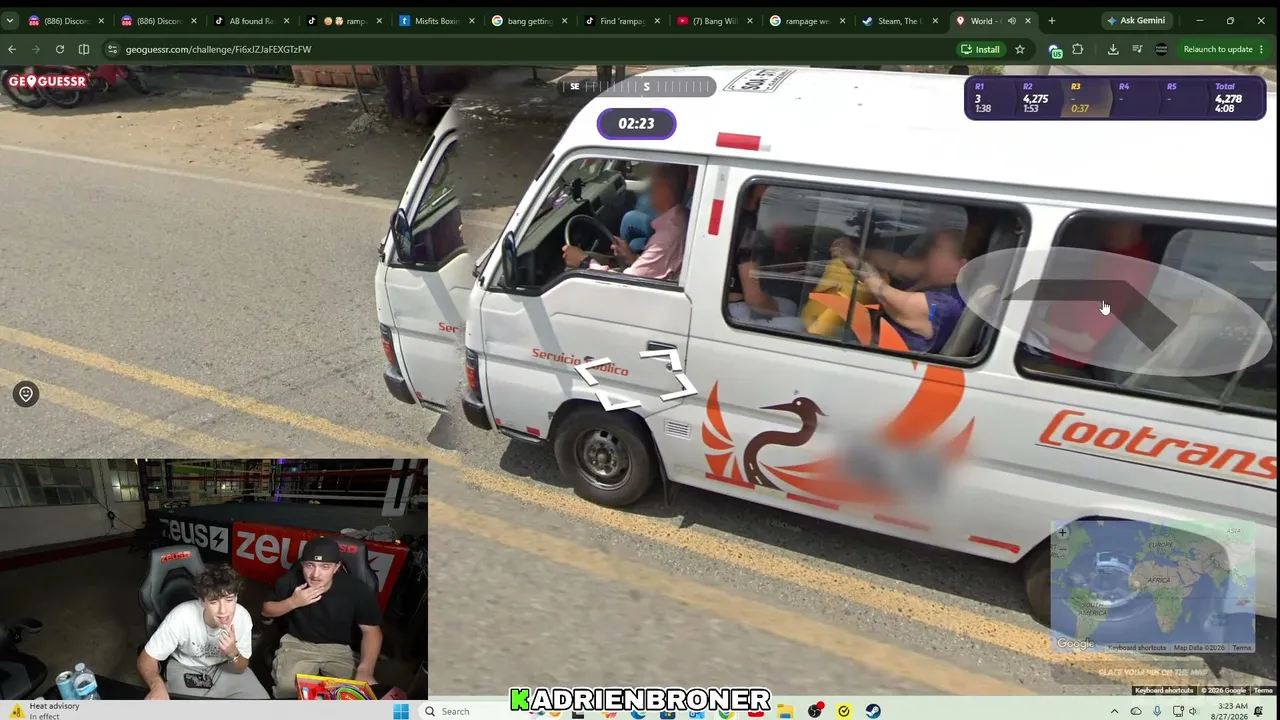Bookmark this page with the star icon
Image resolution: width=1280 pixels, height=720 pixels.
[x=1020, y=49]
